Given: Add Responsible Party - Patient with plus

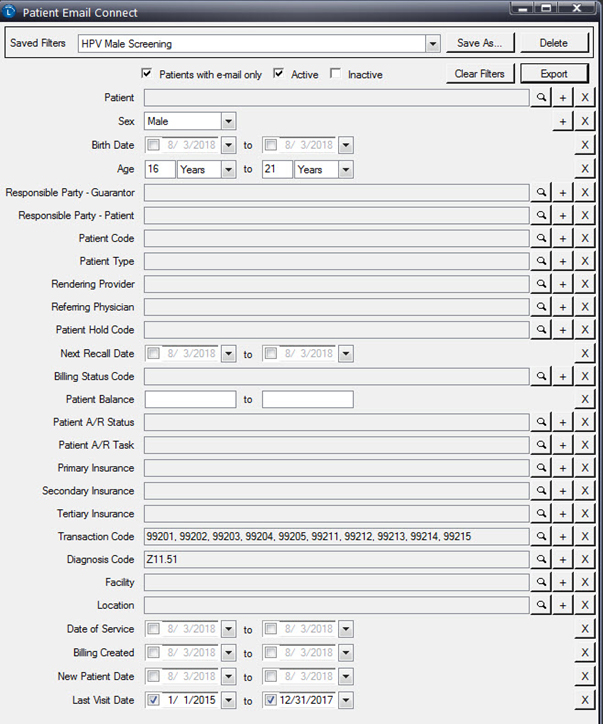Looking at the screenshot, I should (562, 215).
